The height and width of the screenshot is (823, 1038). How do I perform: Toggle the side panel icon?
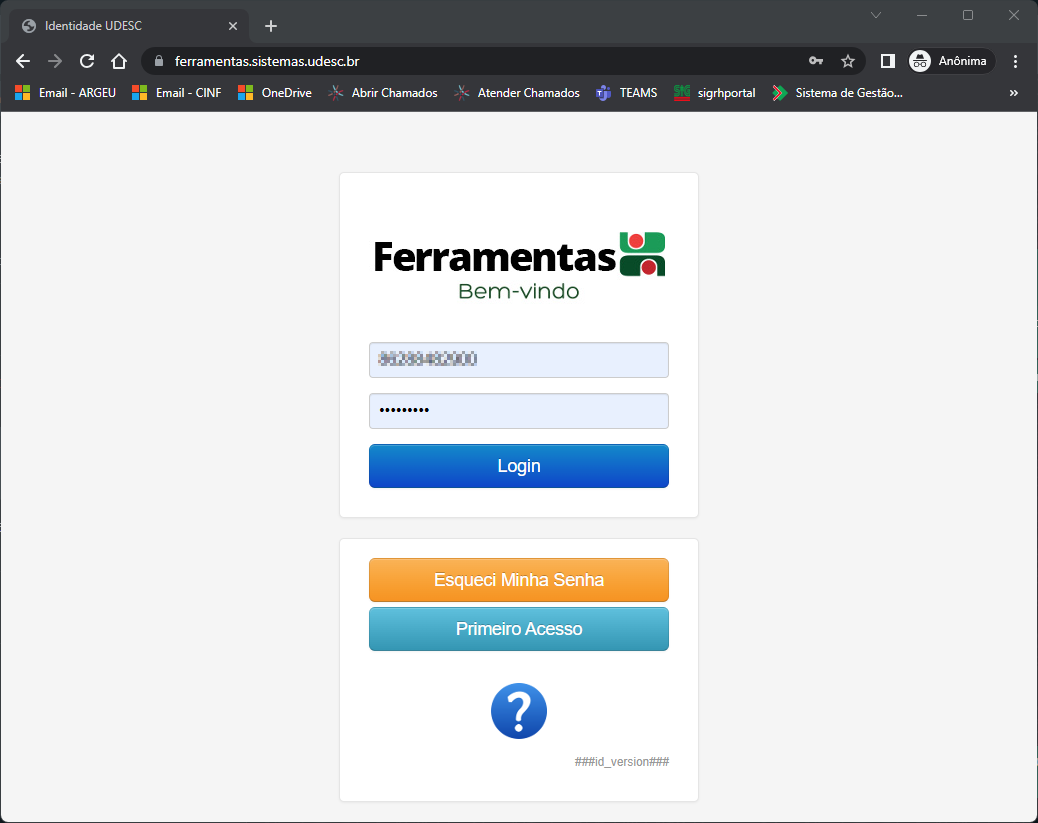click(x=888, y=61)
